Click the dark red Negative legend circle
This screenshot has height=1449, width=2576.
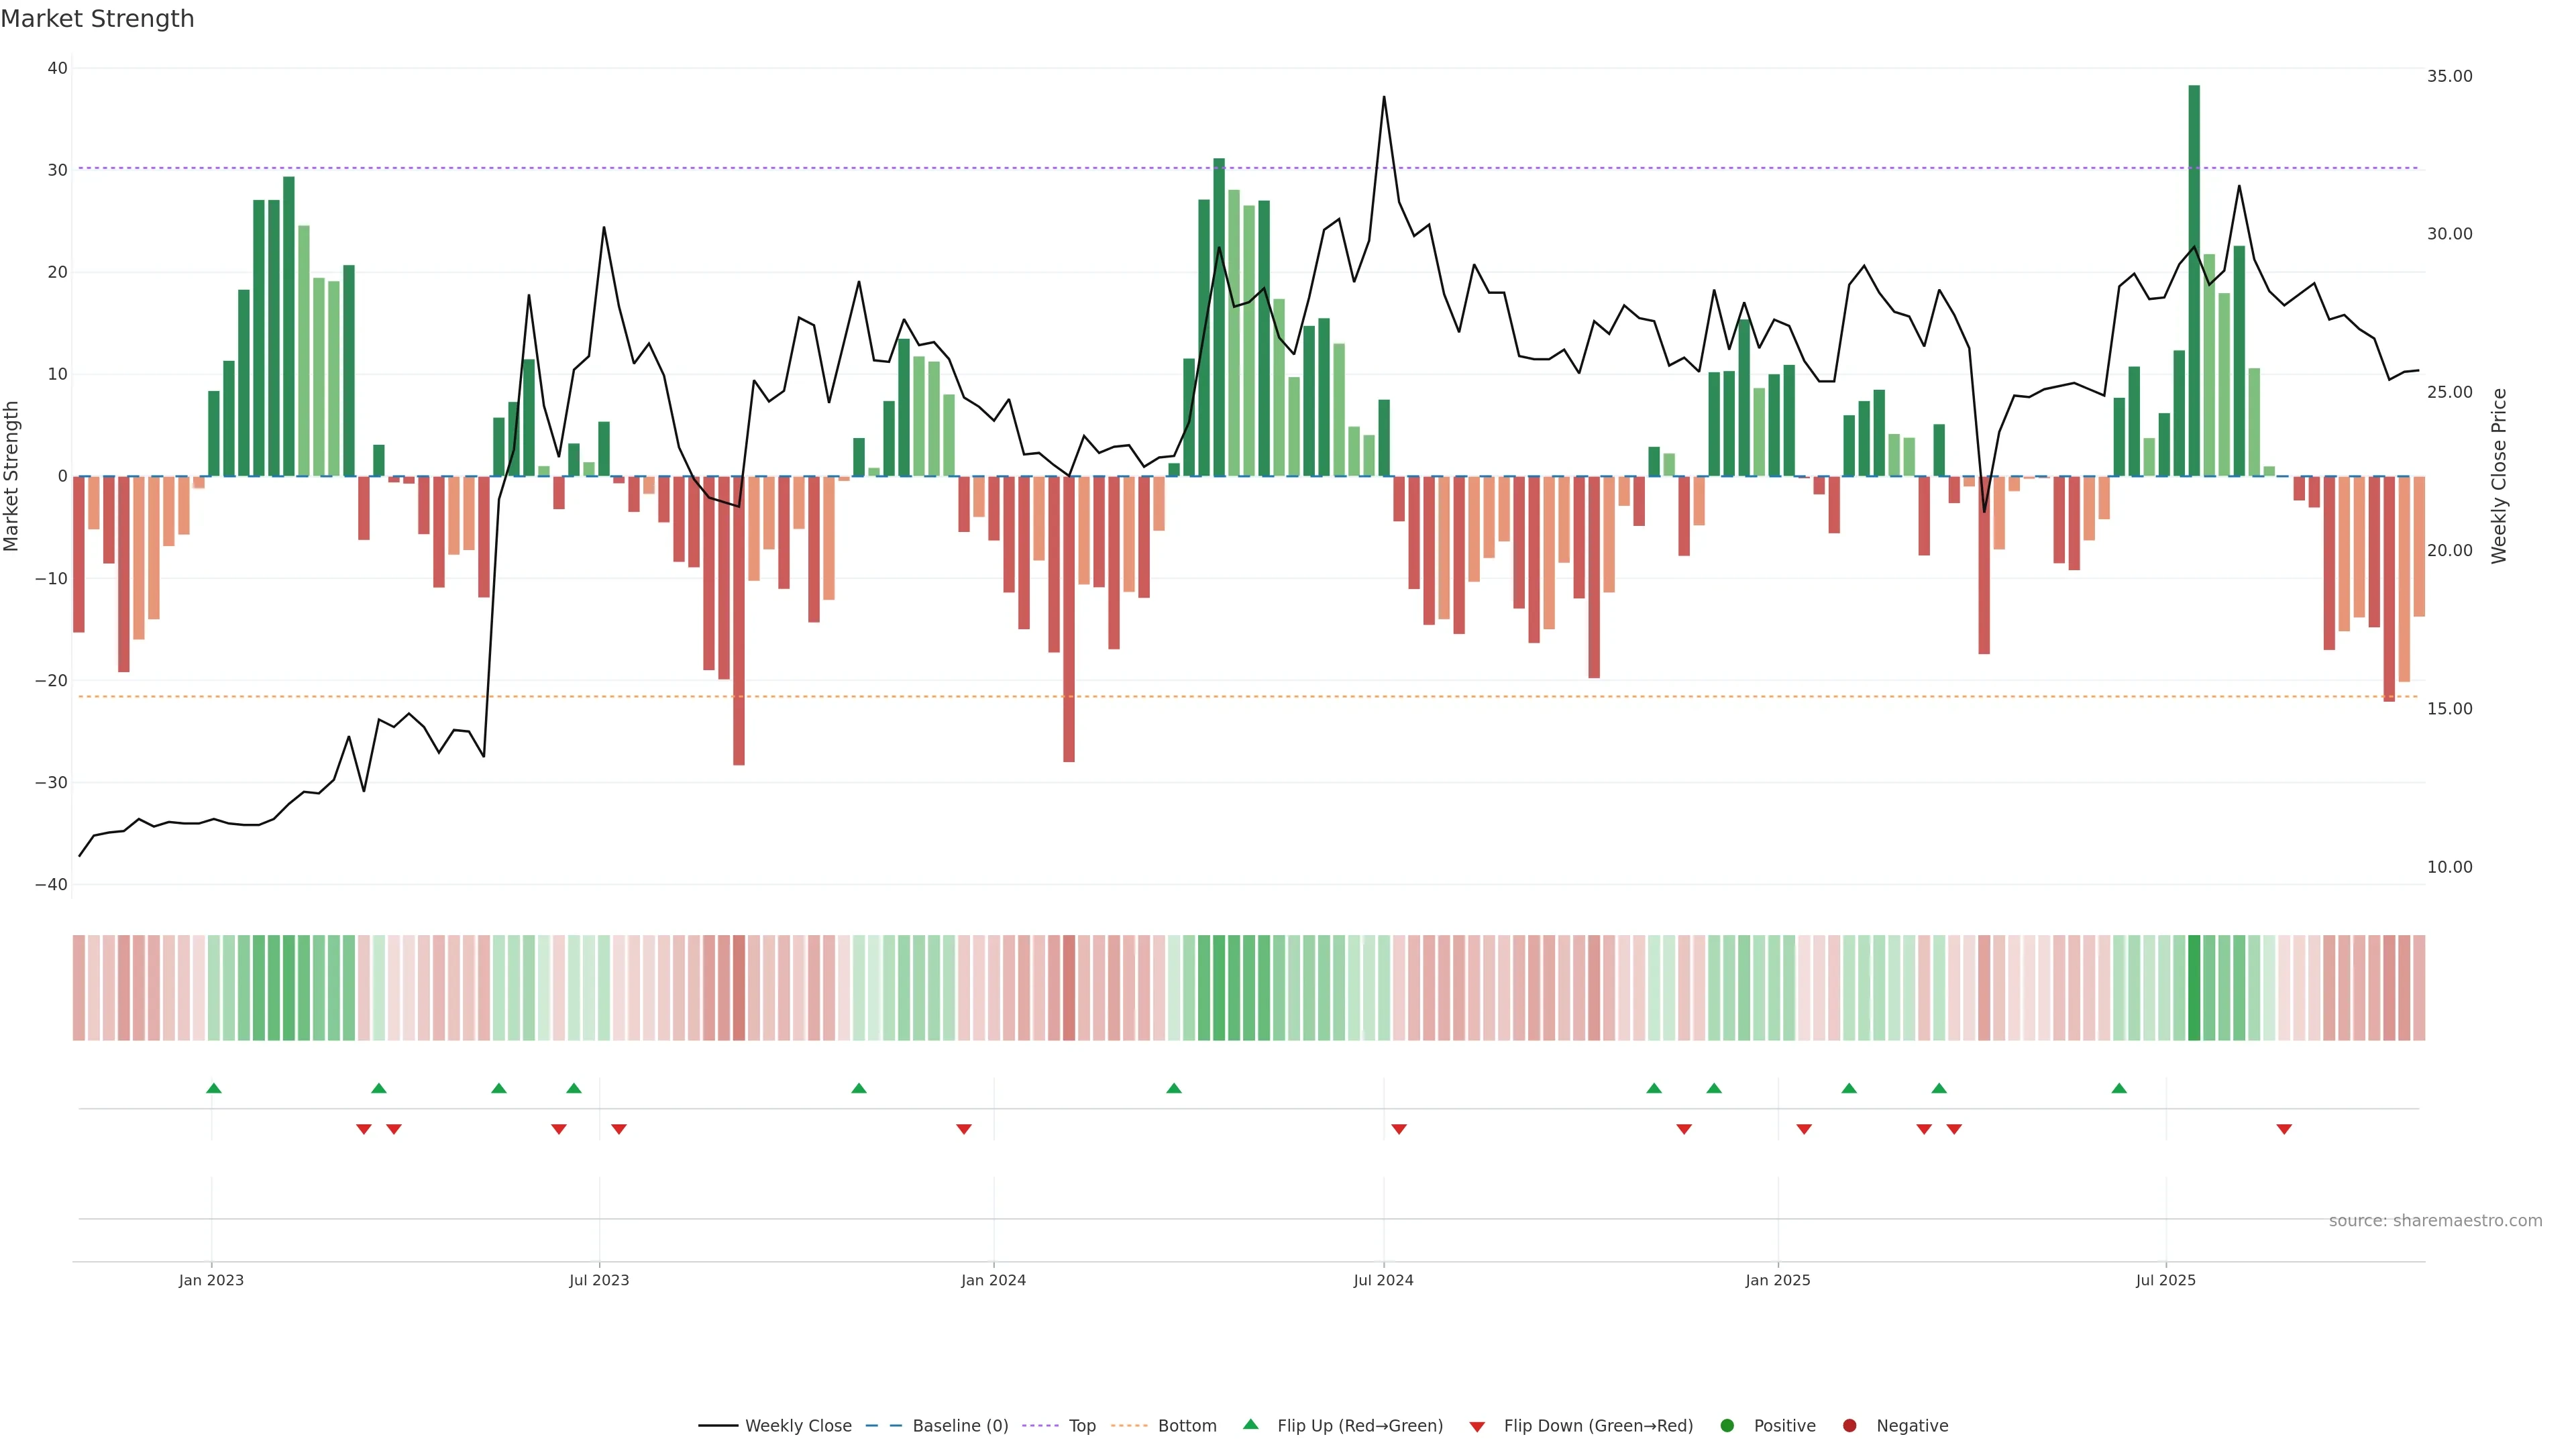click(x=1849, y=1425)
